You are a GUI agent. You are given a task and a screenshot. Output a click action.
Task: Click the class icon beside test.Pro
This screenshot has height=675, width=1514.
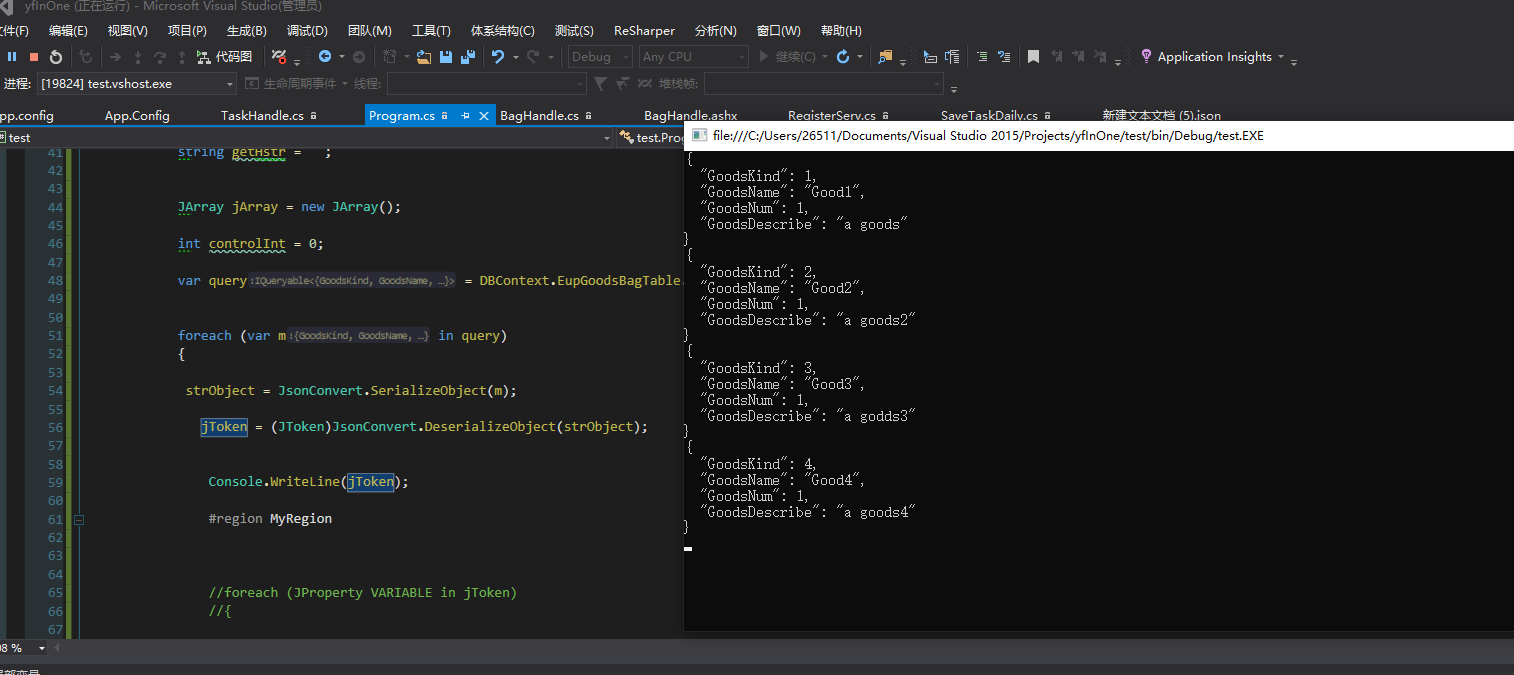[626, 138]
